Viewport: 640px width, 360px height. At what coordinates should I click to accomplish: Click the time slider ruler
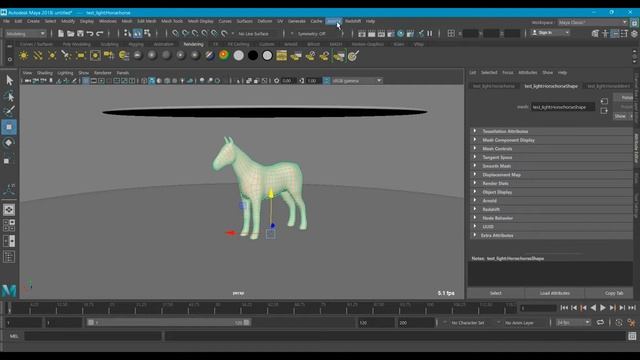coord(262,308)
